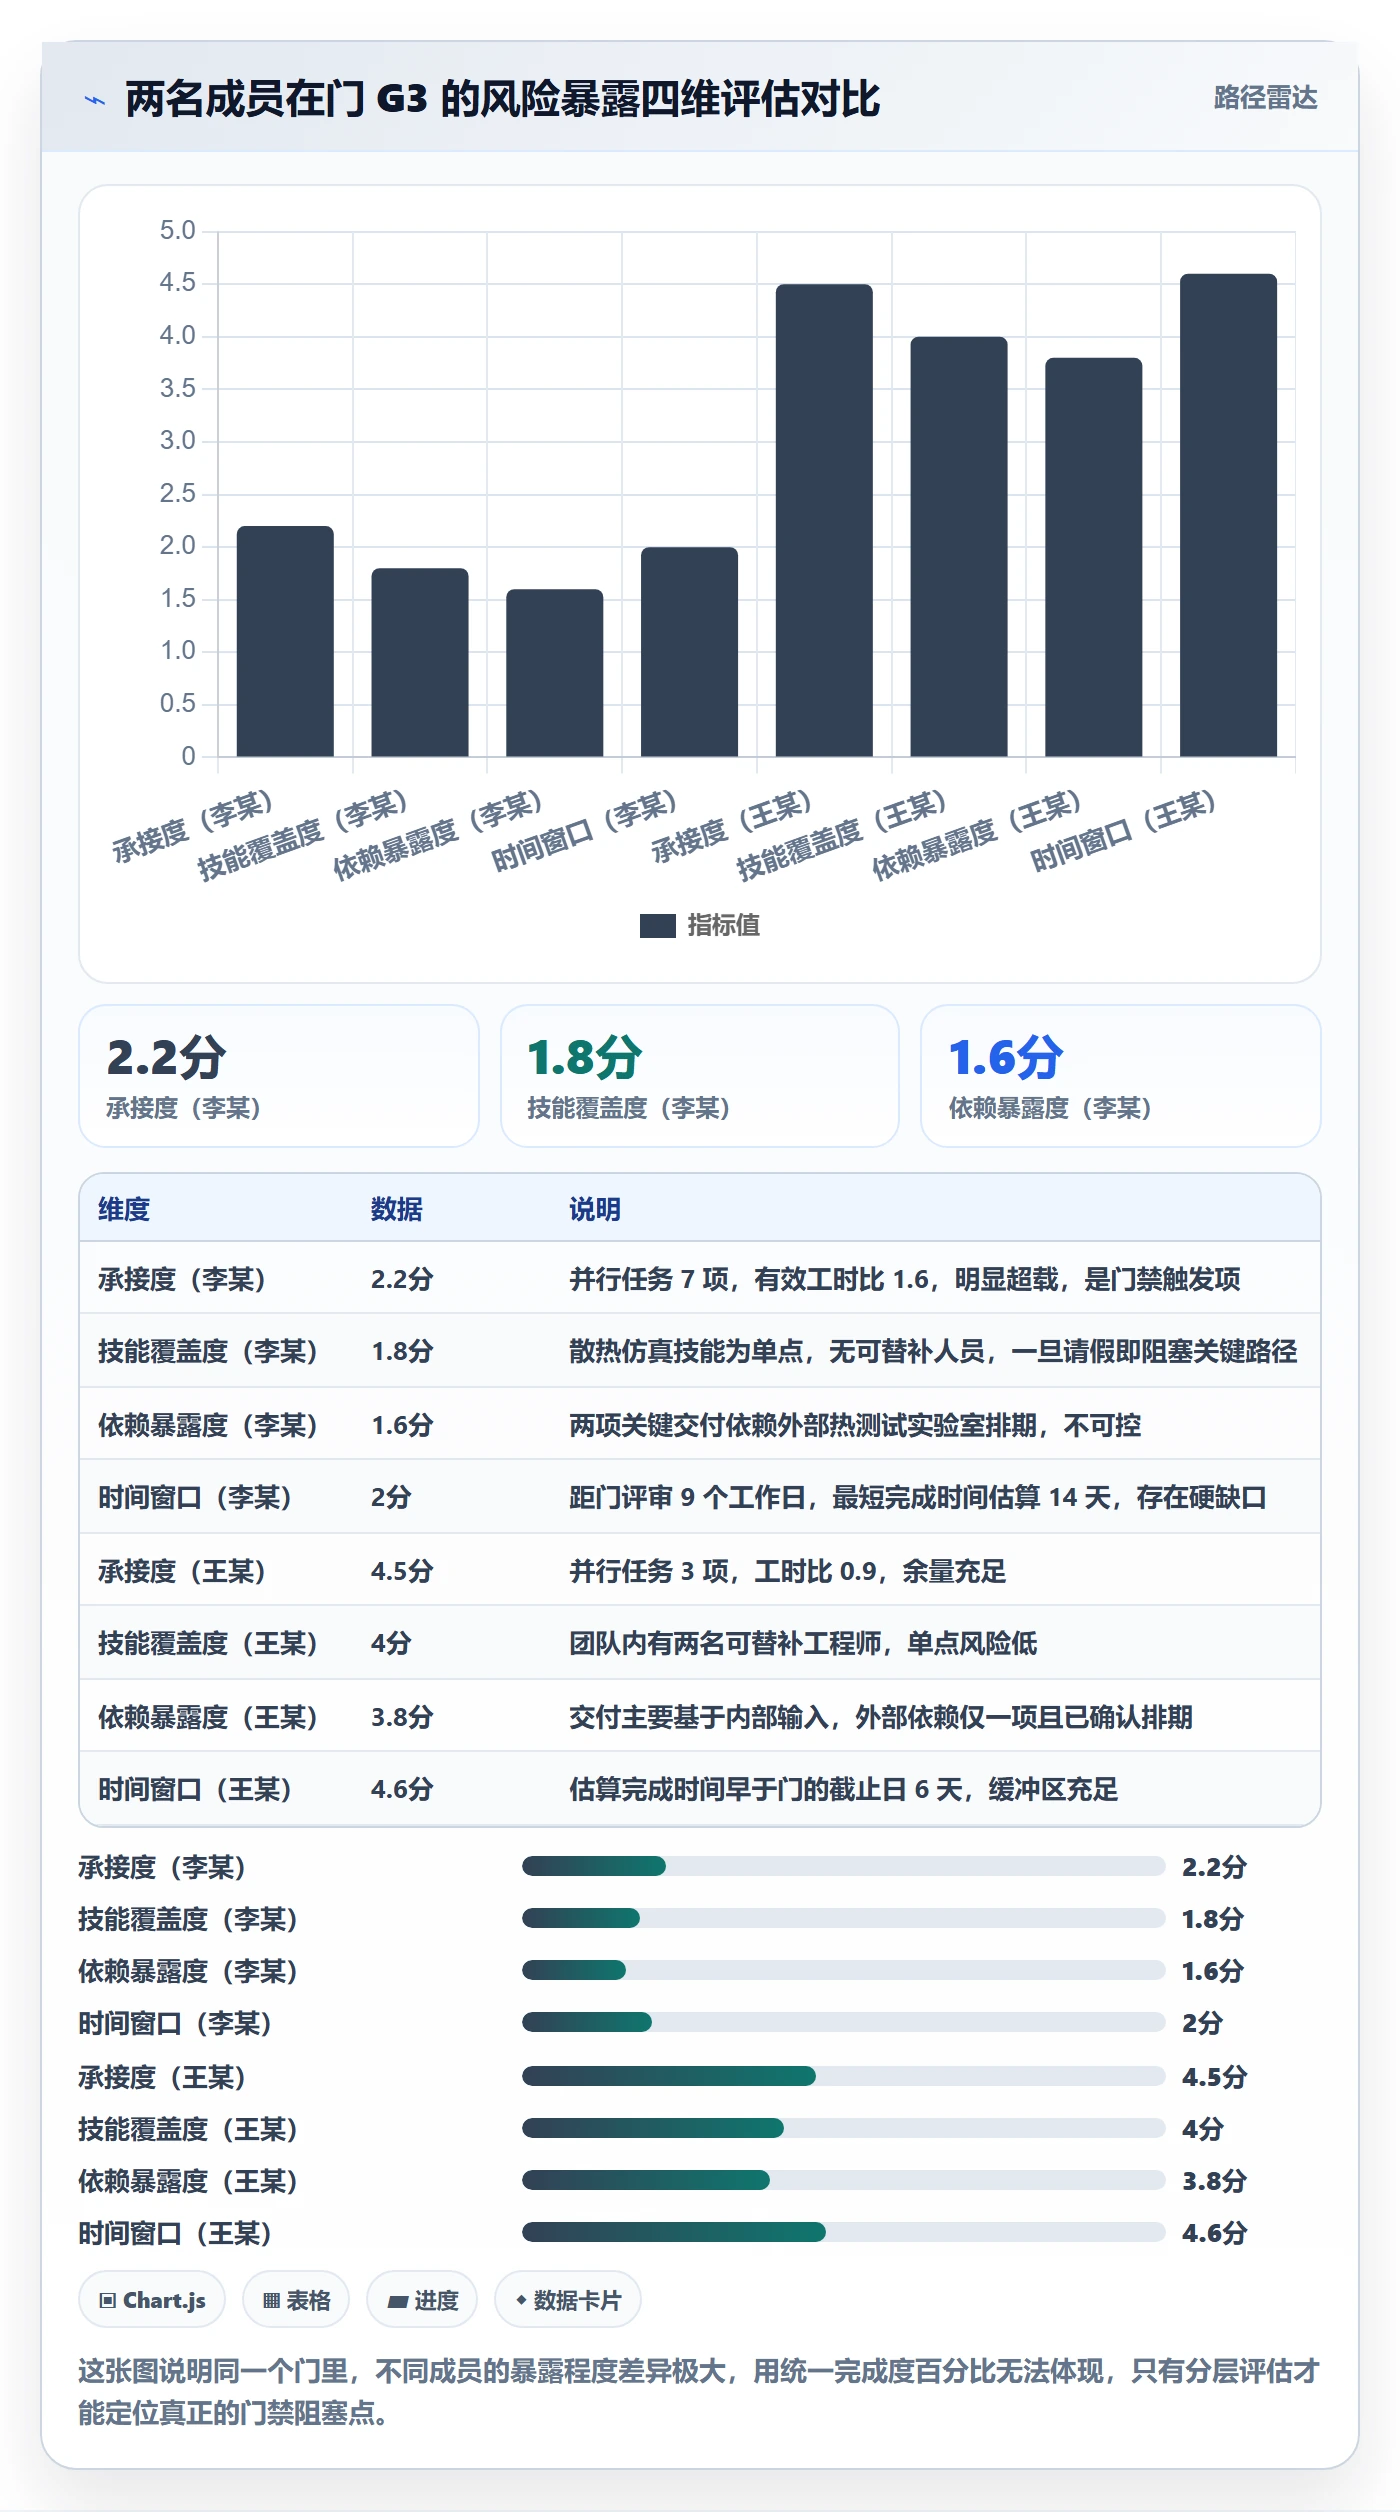Toggle the 指标值 legend color swatch
The width and height of the screenshot is (1400, 2512).
(657, 926)
